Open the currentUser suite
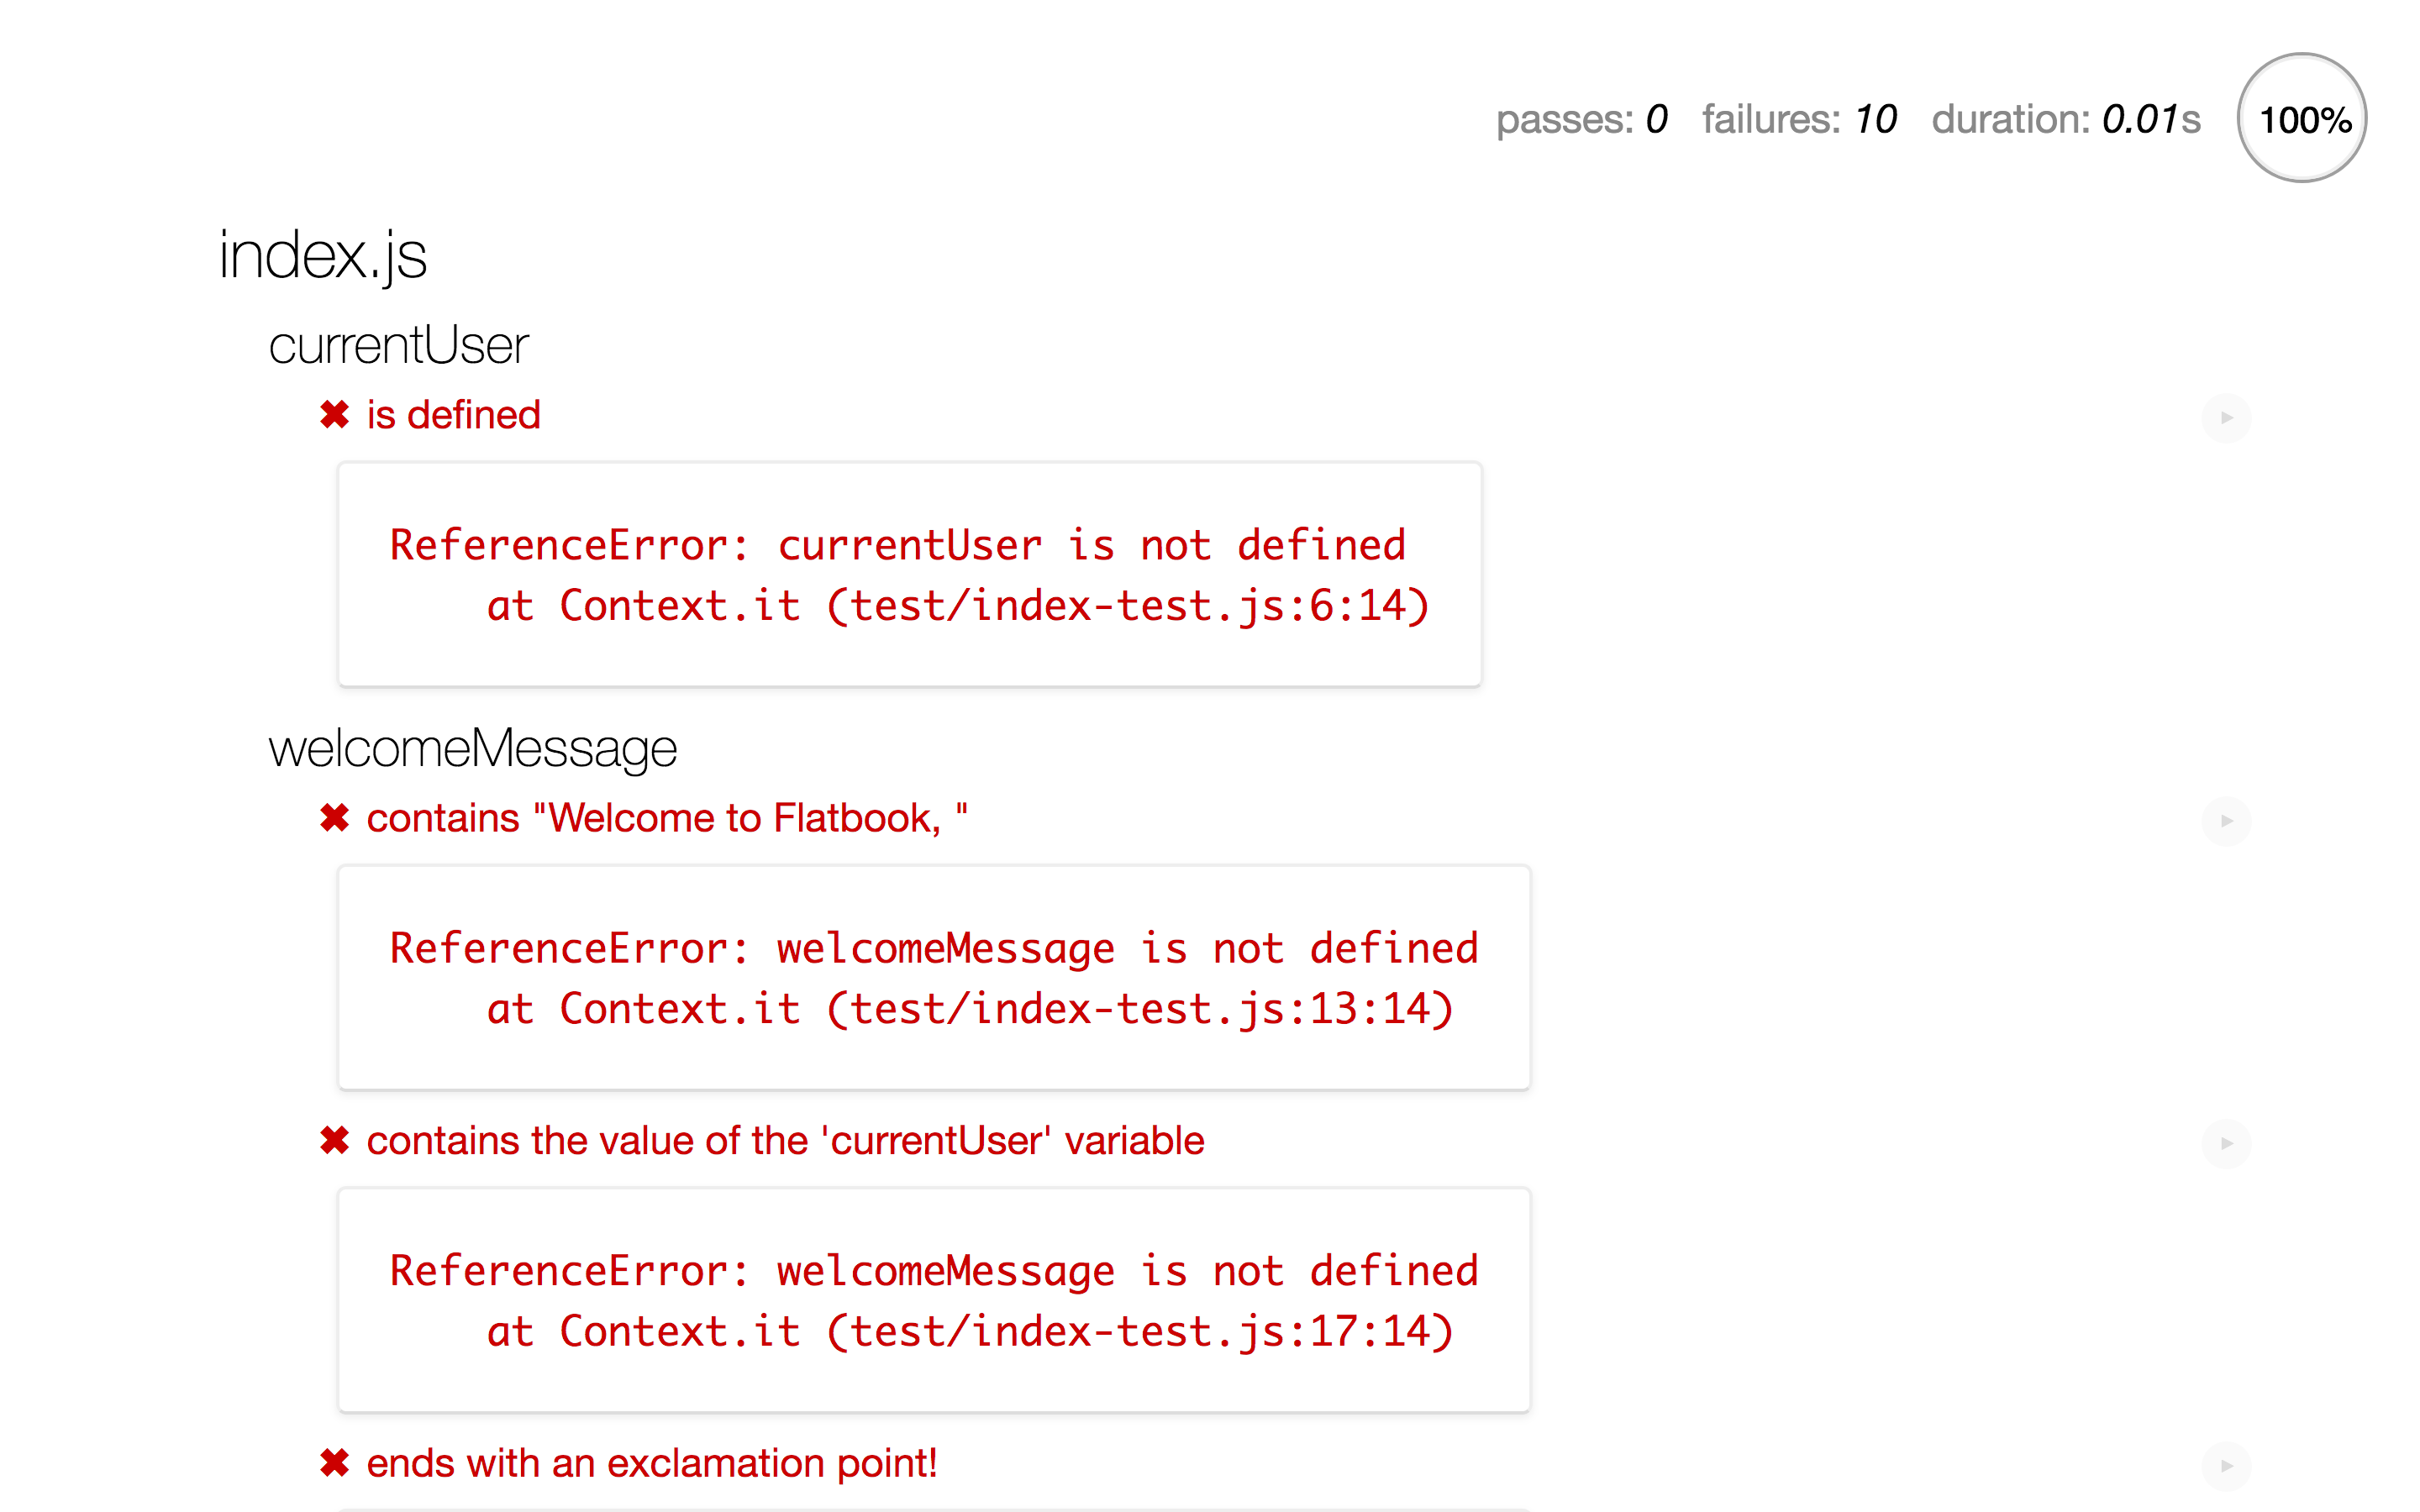The height and width of the screenshot is (1512, 2420). (x=398, y=346)
